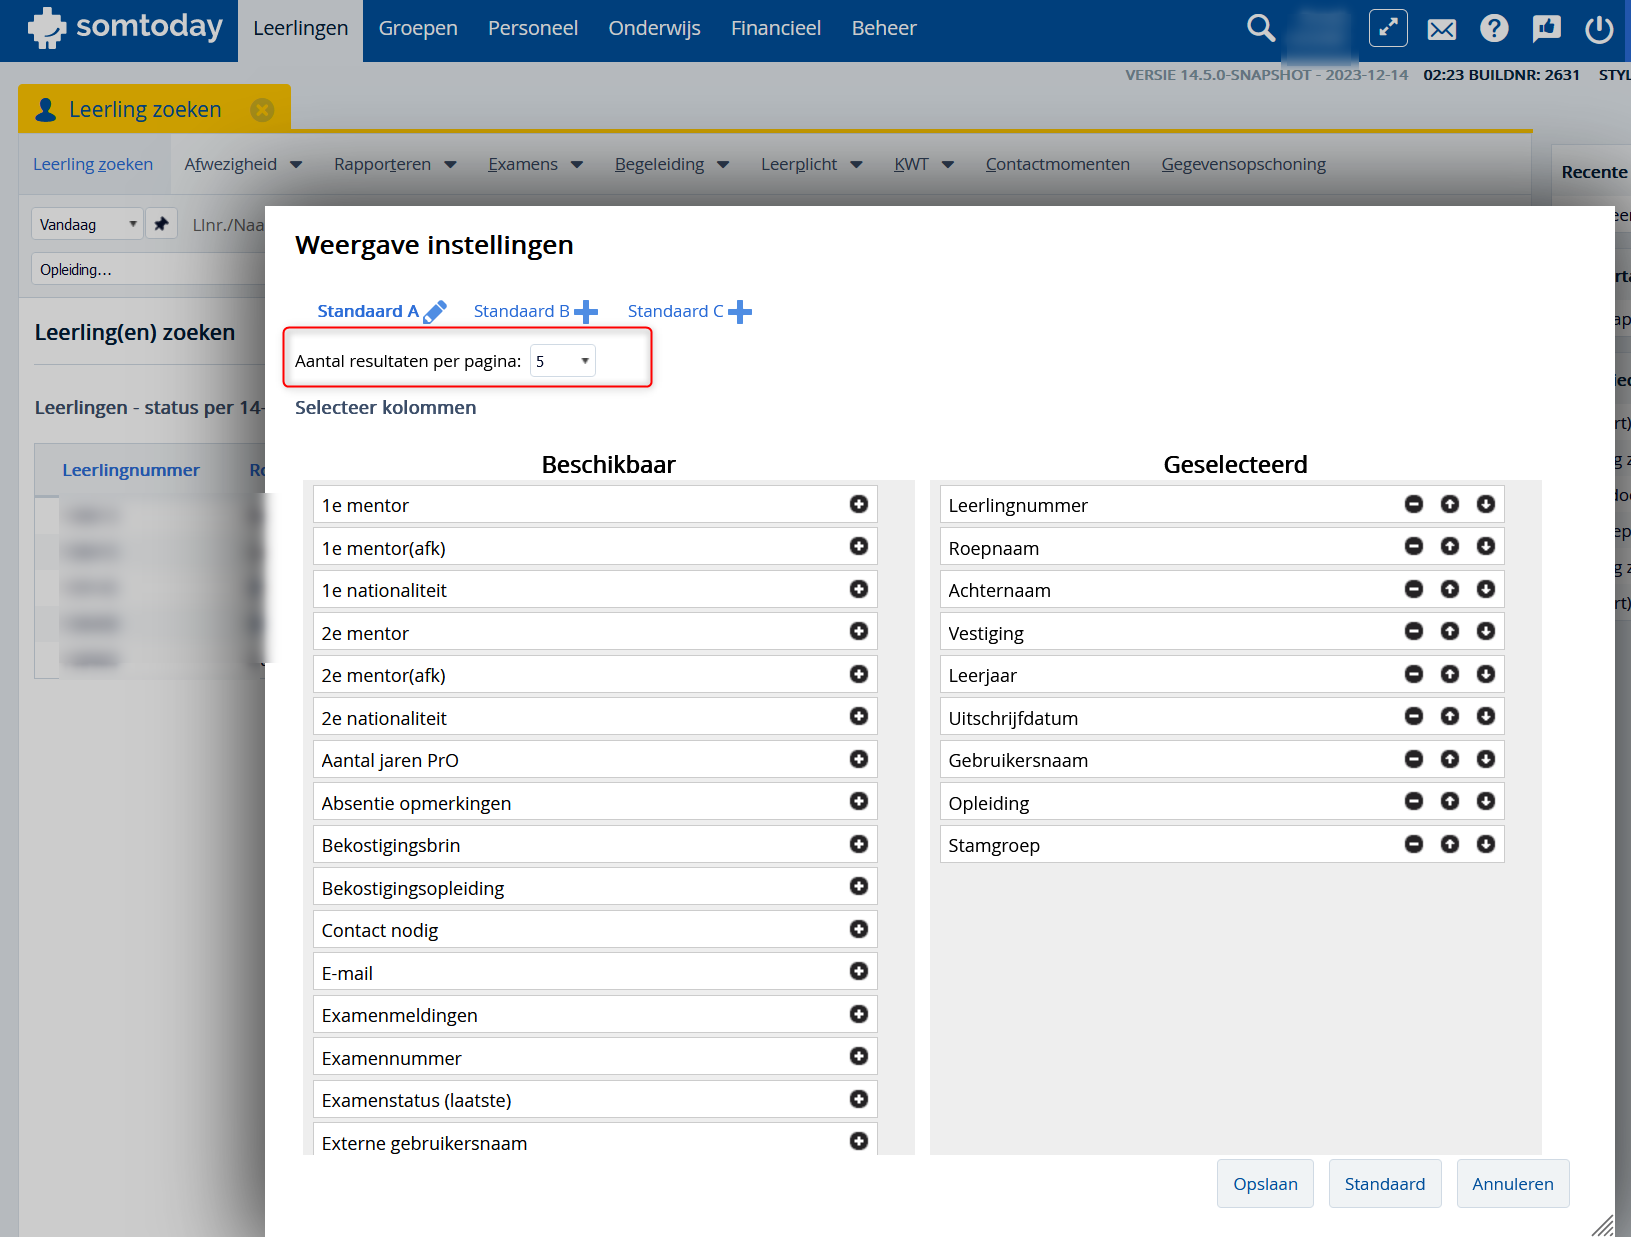1631x1237 pixels.
Task: Move Opleiding column up
Action: coord(1450,801)
